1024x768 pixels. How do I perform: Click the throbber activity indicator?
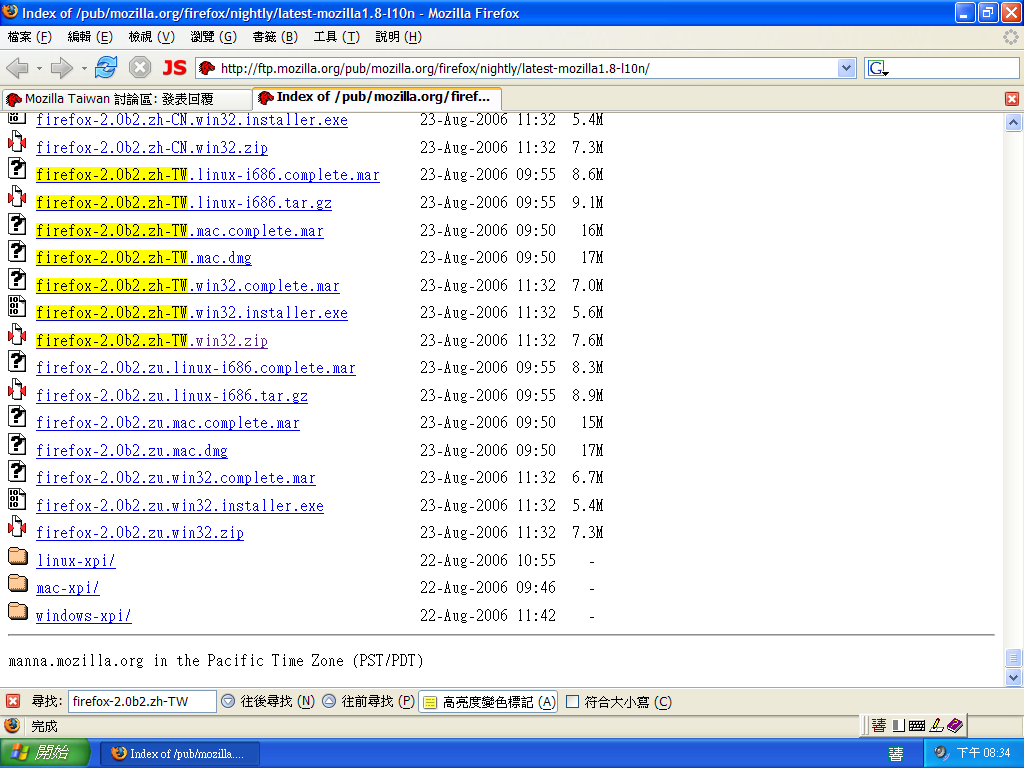[1011, 37]
